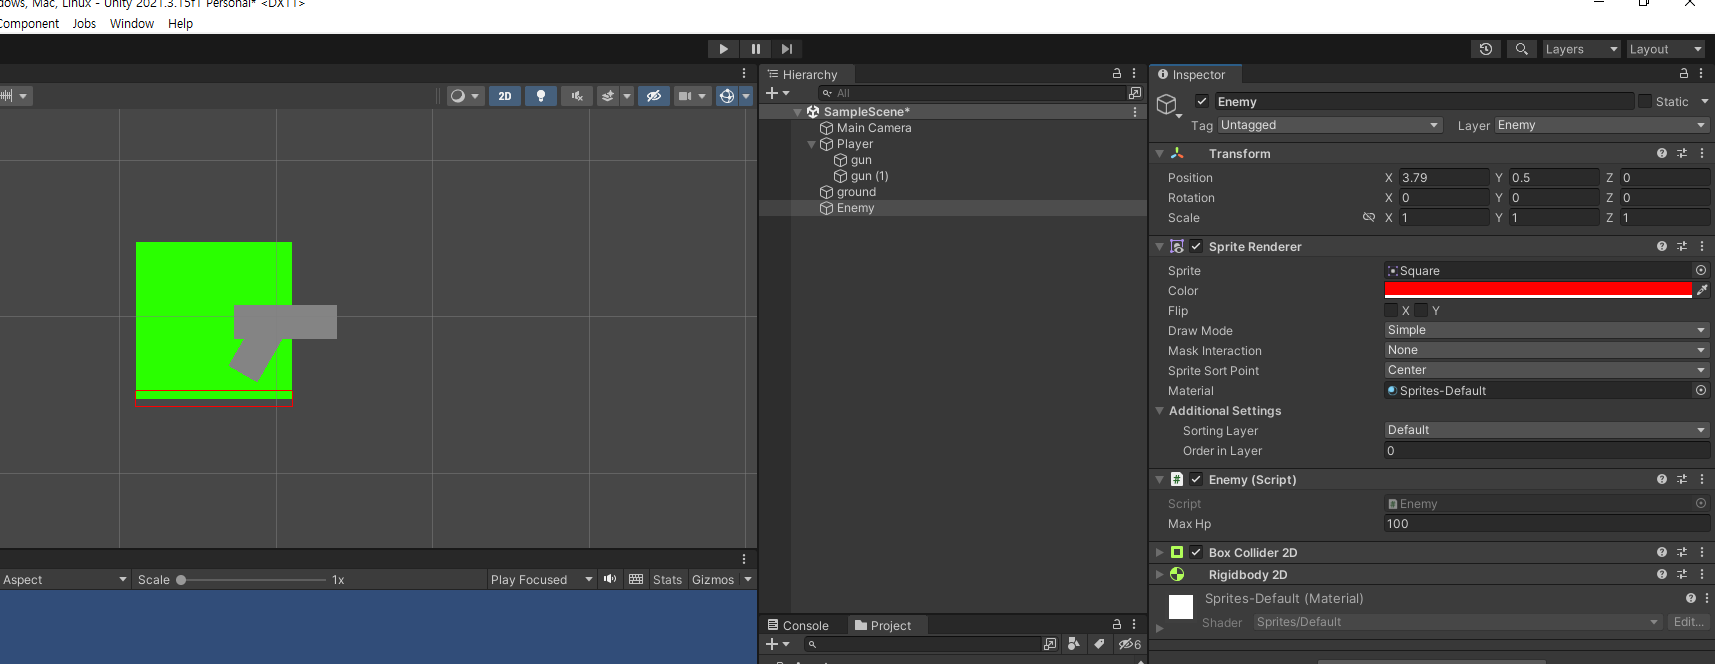This screenshot has width=1715, height=664.
Task: Disable Box Collider 2D checkbox
Action: [x=1196, y=552]
